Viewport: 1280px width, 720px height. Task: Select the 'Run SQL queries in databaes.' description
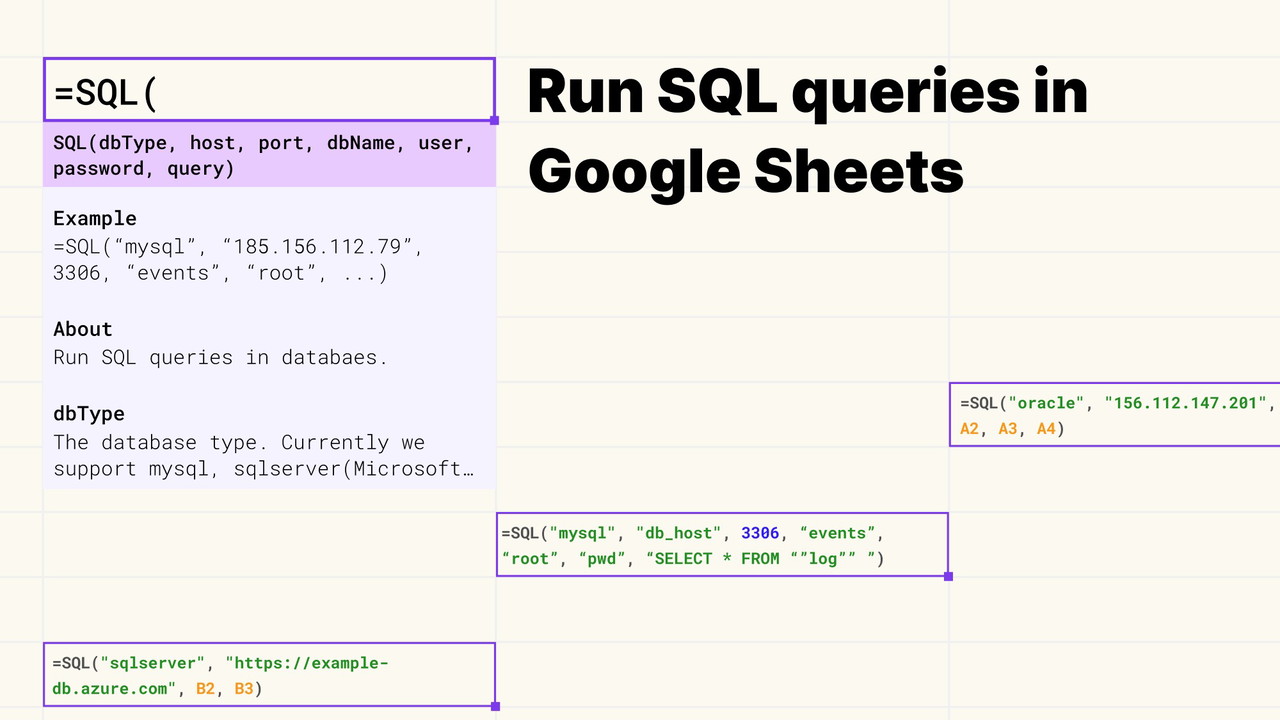[x=220, y=357]
